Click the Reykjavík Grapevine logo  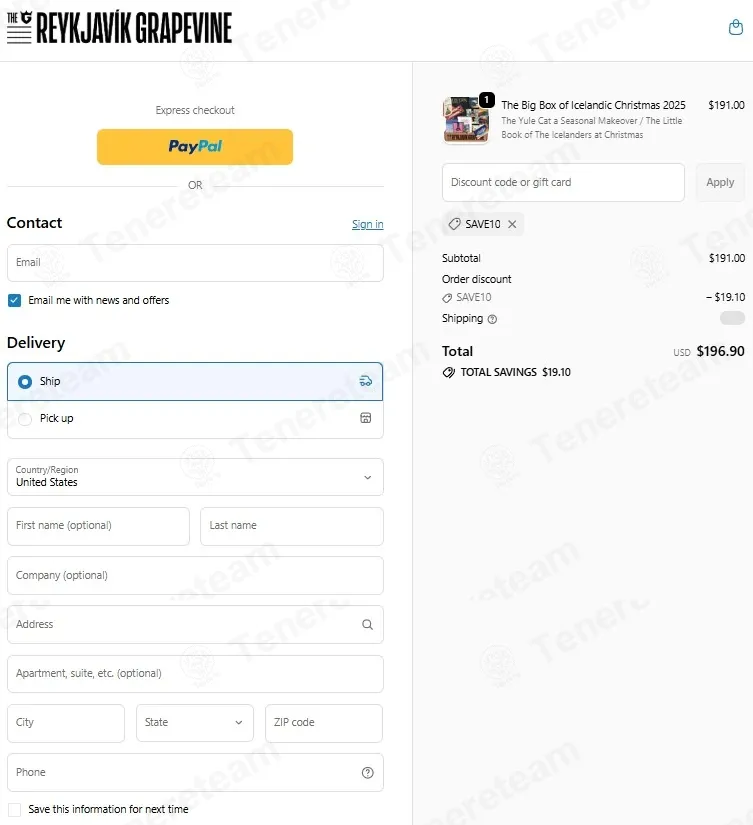click(x=119, y=27)
